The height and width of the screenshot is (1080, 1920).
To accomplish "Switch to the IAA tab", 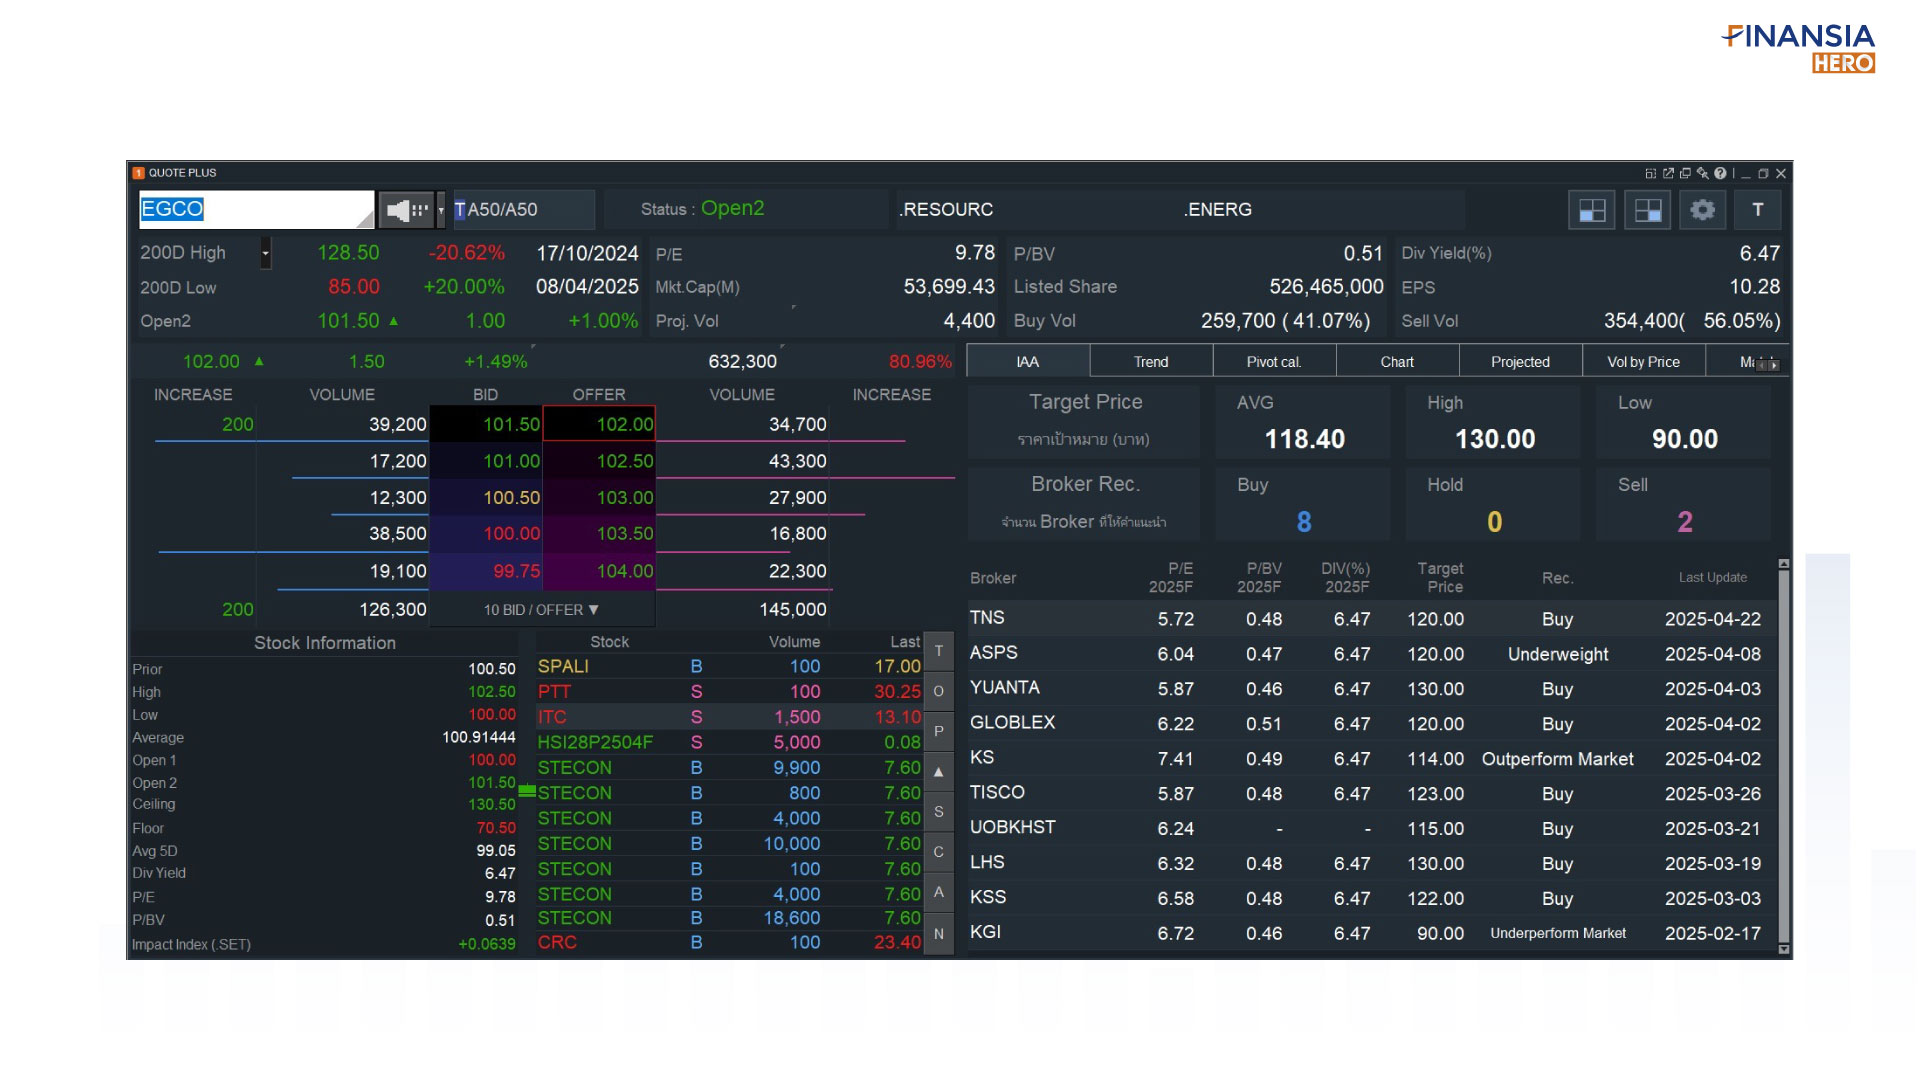I will click(x=1028, y=362).
